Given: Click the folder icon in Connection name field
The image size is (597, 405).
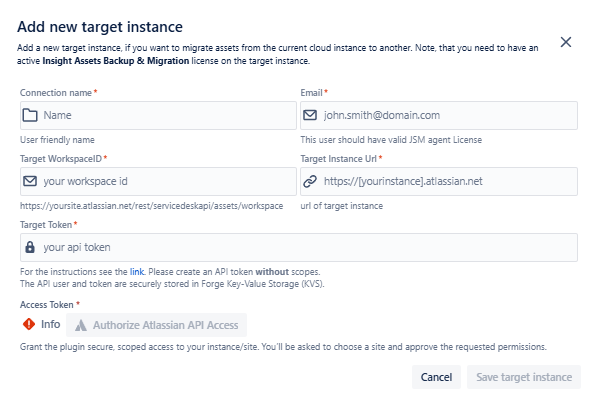Looking at the screenshot, I should pyautogui.click(x=30, y=115).
